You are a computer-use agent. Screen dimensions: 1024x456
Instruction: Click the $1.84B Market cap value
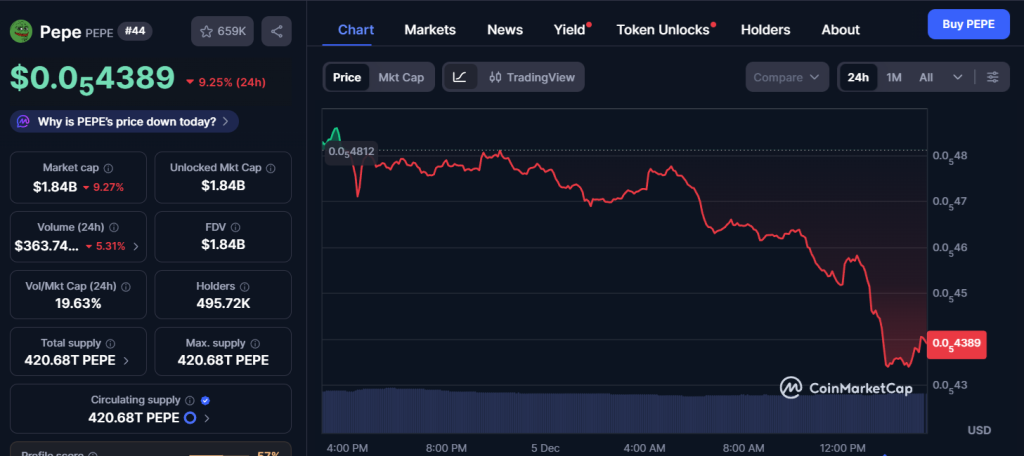tap(55, 187)
